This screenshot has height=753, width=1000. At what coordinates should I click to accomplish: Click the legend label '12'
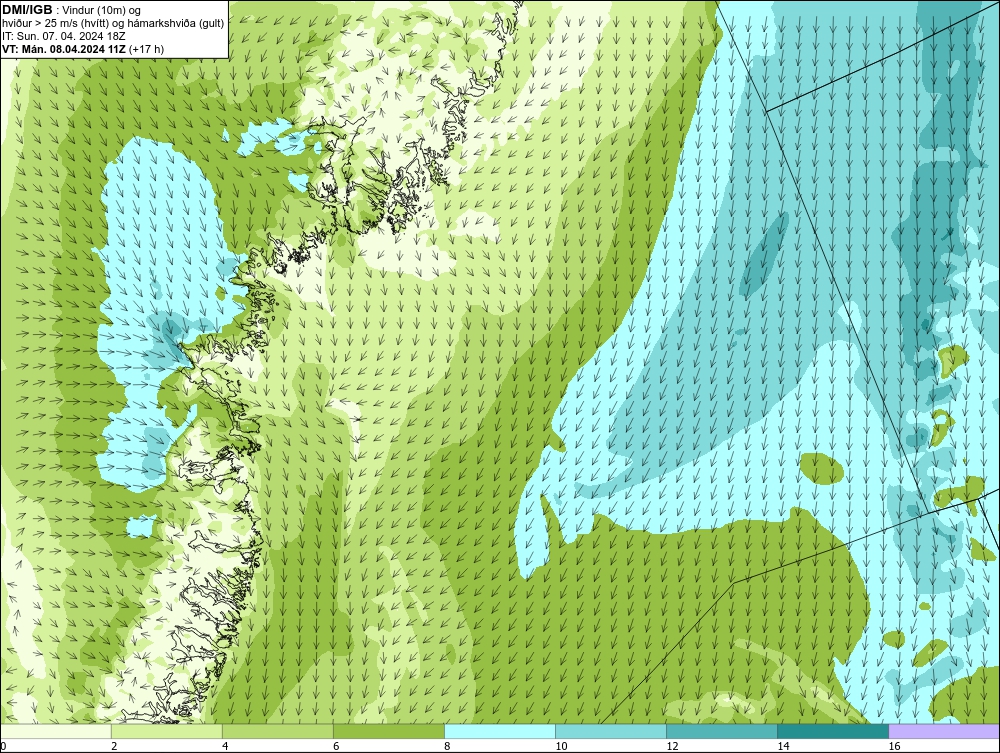672,746
